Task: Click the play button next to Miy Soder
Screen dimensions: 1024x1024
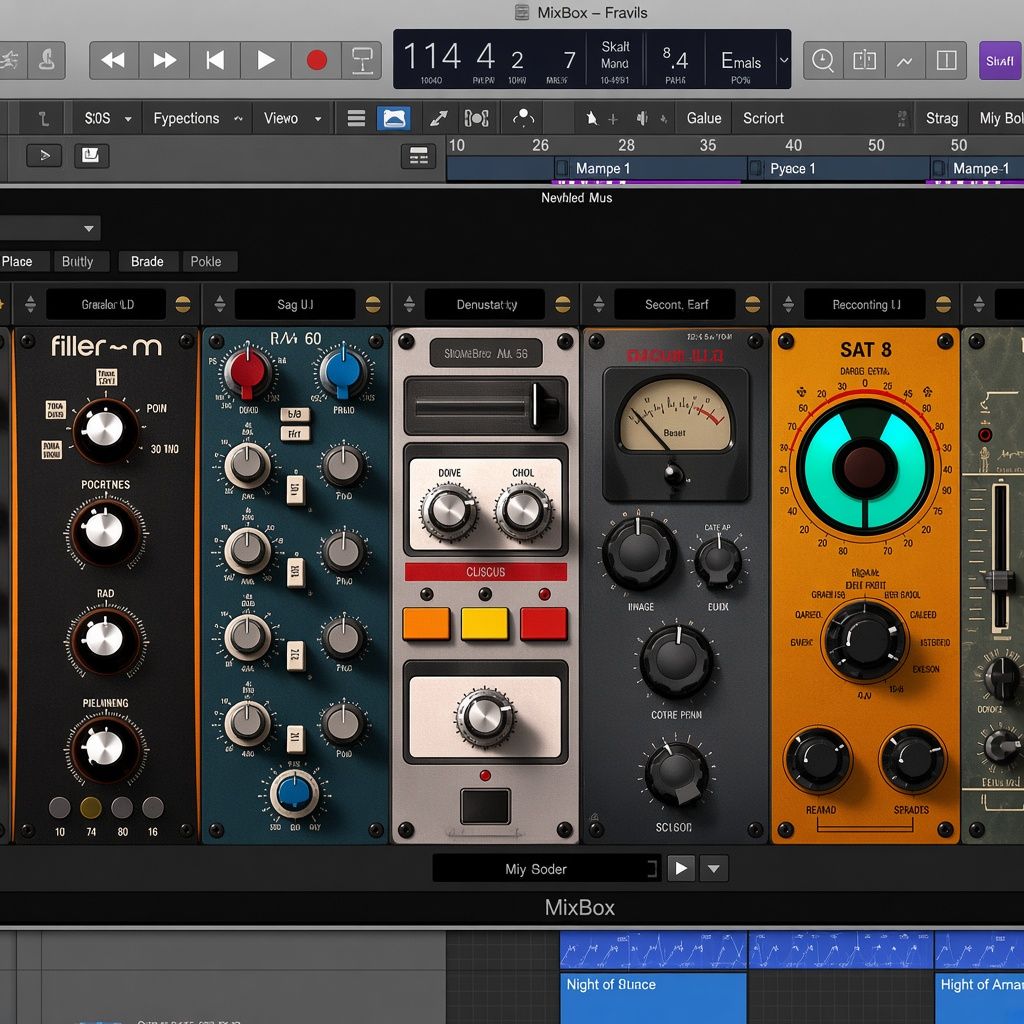Action: coord(681,869)
